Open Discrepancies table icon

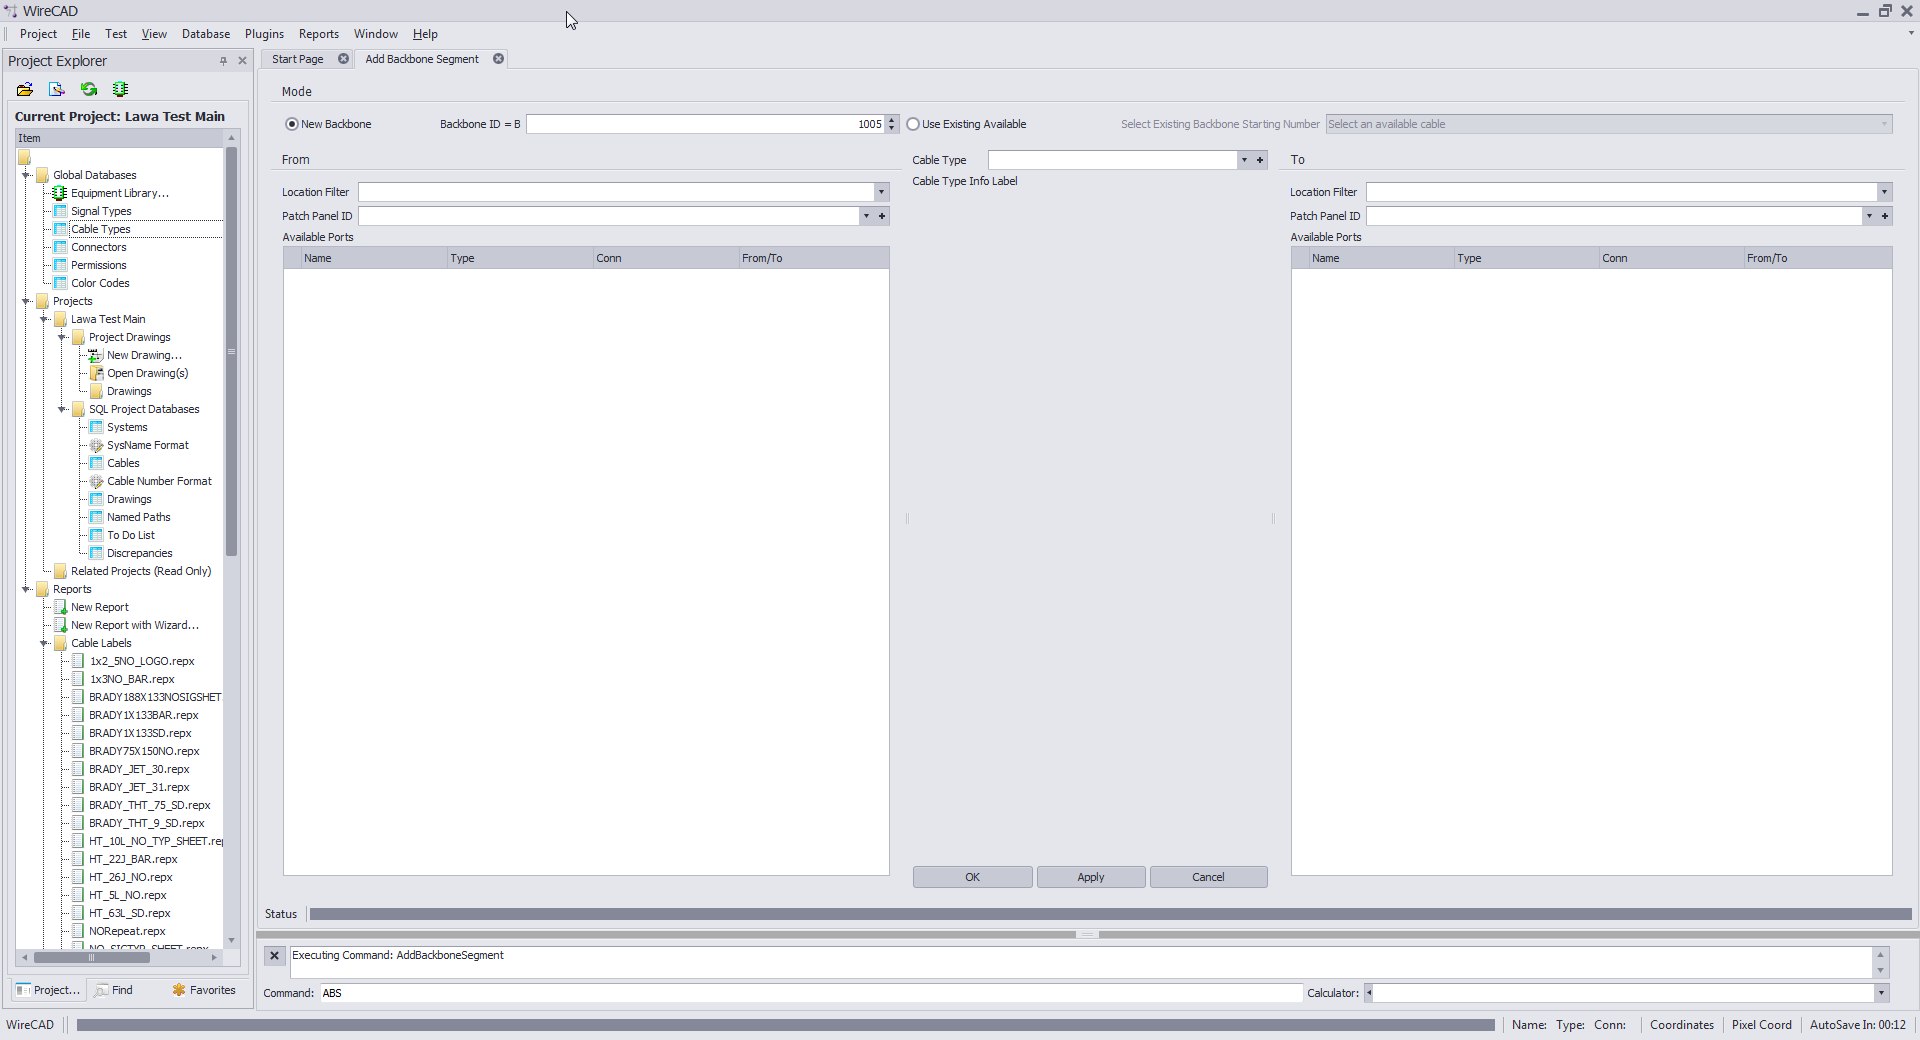click(96, 553)
